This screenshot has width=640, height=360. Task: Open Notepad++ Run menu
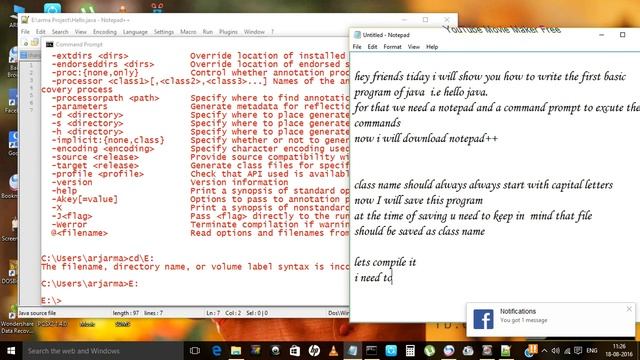(x=208, y=32)
